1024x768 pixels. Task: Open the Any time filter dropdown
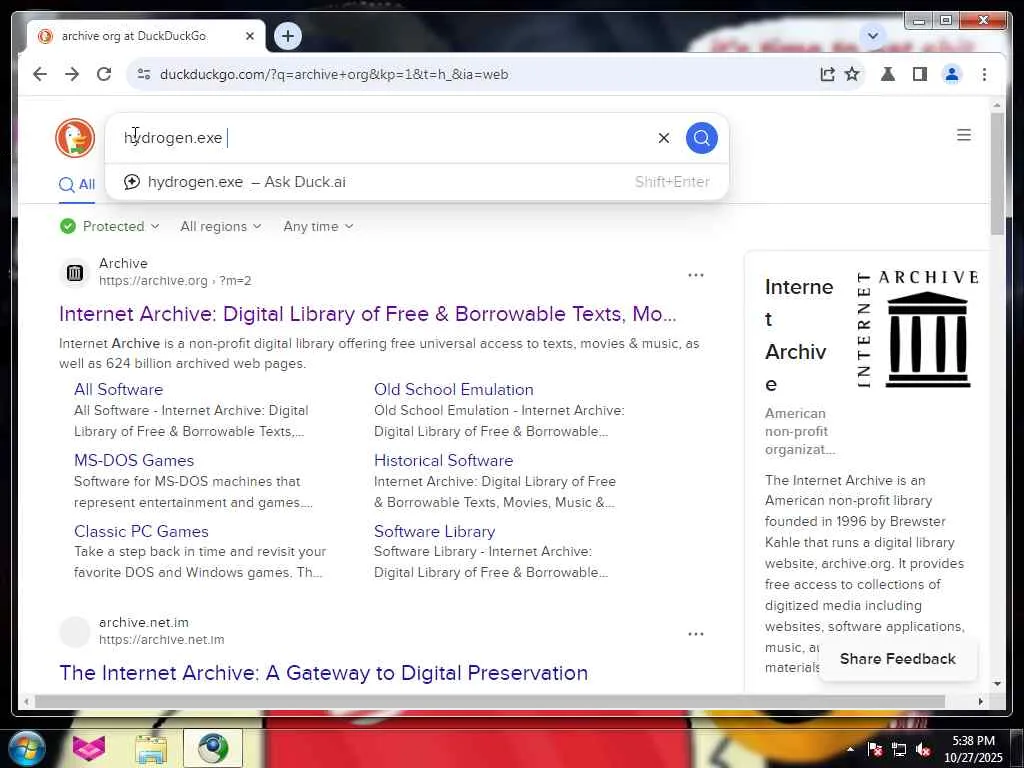pos(318,227)
